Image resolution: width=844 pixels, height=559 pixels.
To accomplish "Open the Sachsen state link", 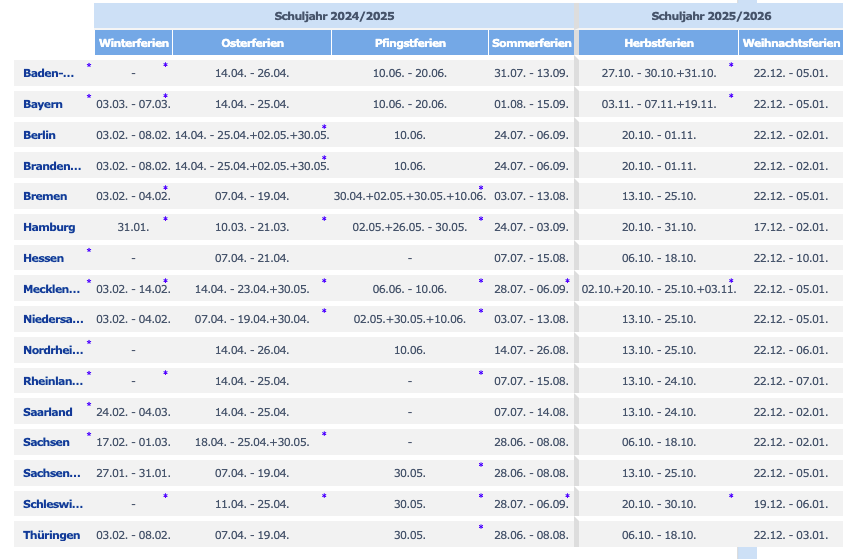I will tap(46, 442).
